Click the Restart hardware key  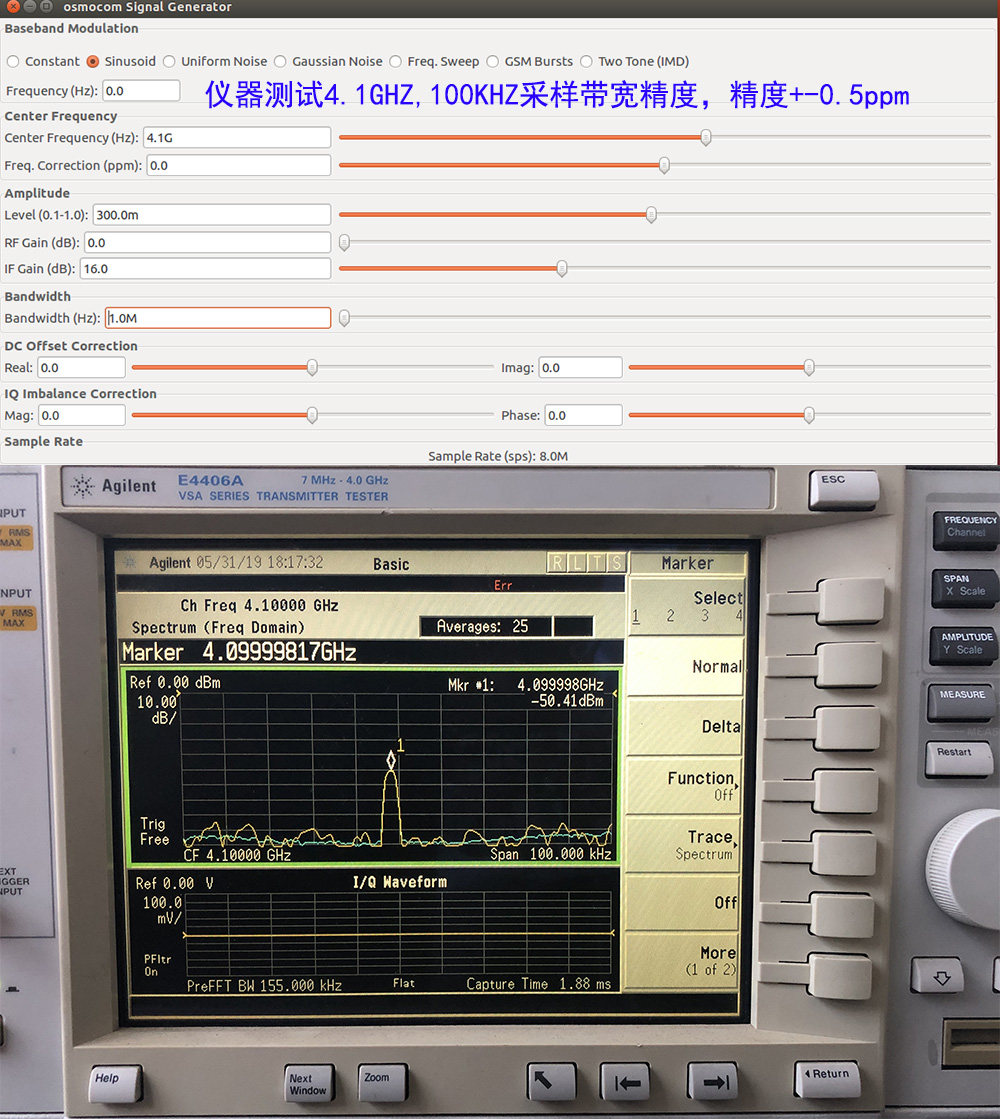tap(959, 759)
